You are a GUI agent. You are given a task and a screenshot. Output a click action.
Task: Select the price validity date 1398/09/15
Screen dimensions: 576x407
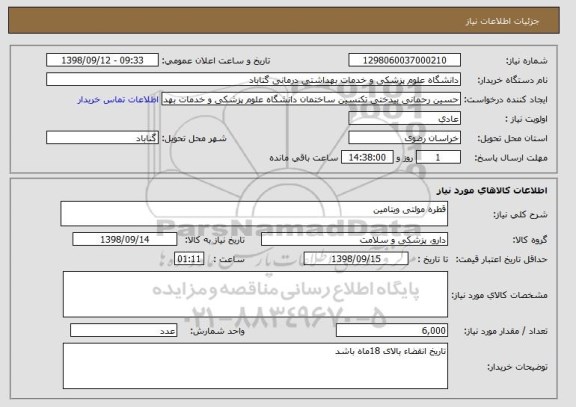click(x=356, y=259)
